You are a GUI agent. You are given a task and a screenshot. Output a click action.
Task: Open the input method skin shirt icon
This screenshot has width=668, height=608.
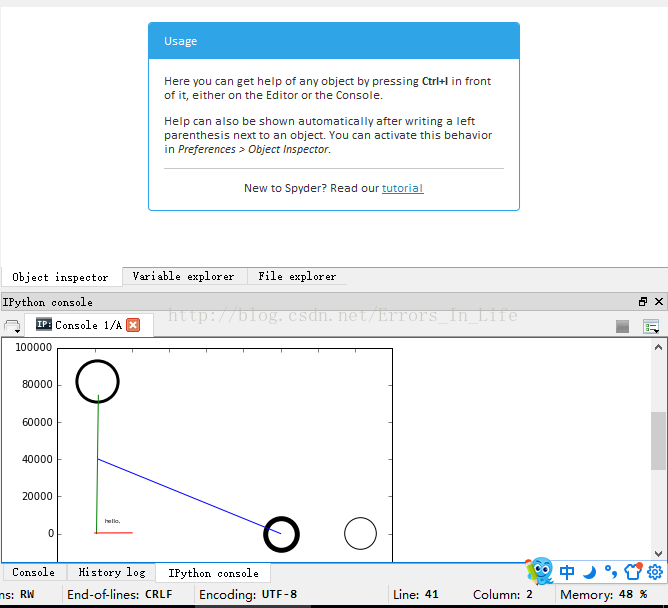[x=632, y=572]
